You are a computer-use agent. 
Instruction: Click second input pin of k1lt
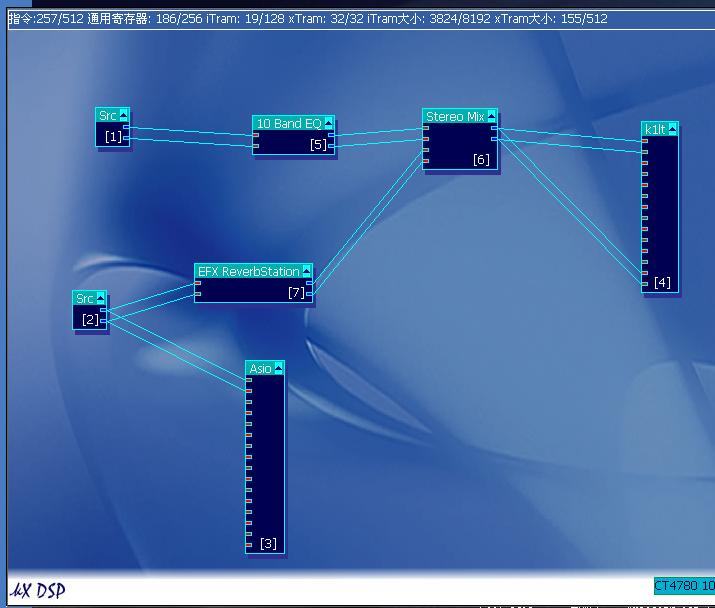click(645, 152)
